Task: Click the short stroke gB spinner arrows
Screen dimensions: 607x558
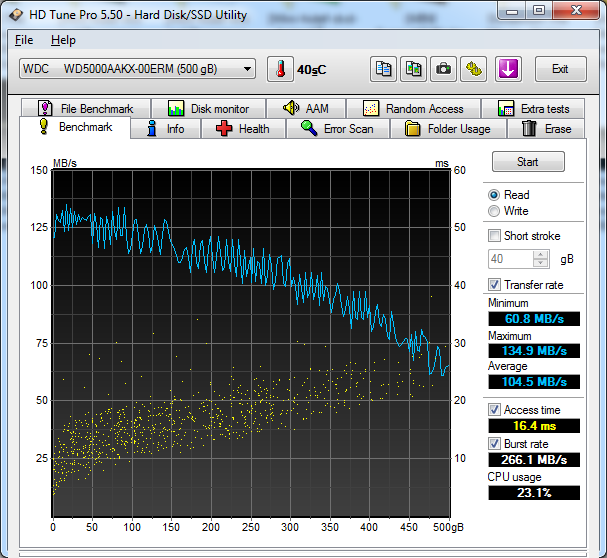Action: click(x=541, y=259)
